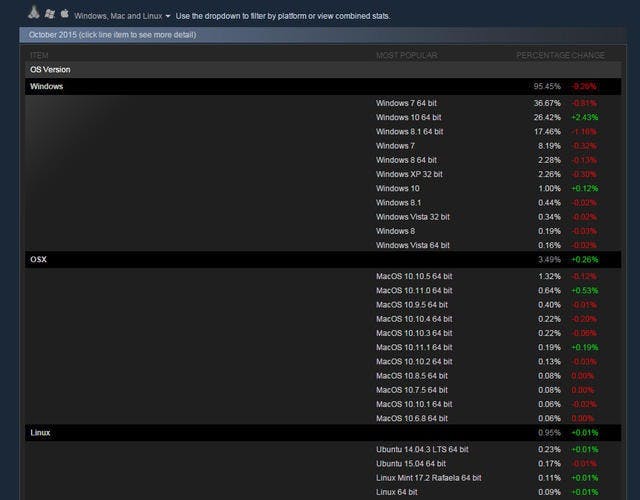Image resolution: width=640 pixels, height=500 pixels.
Task: Click the Windows 8.1 64 bit entry
Action: (x=409, y=132)
